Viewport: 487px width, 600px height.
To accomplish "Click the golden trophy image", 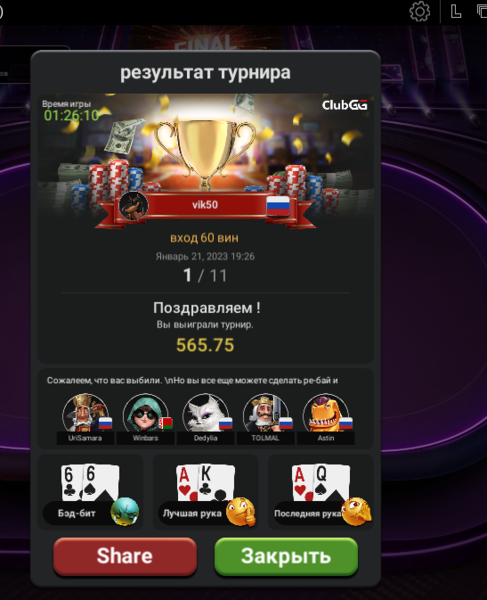I will [205, 153].
